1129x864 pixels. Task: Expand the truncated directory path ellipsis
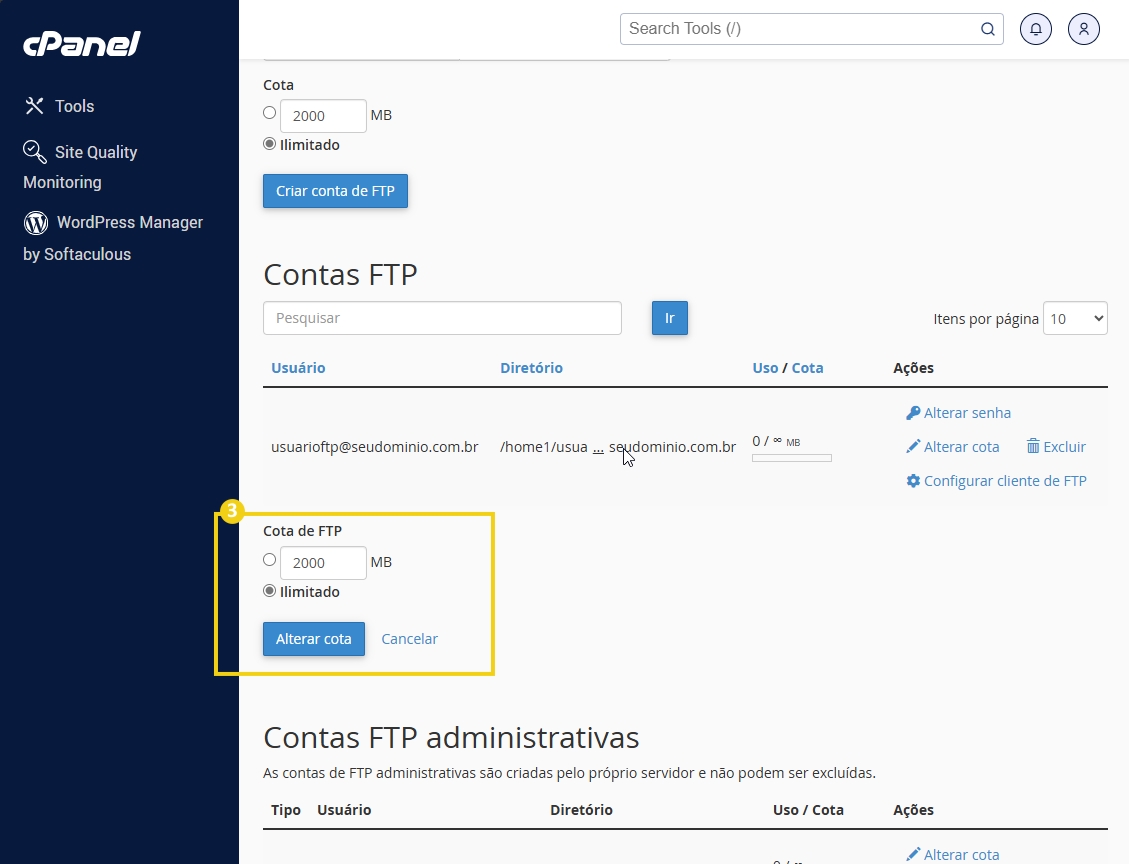(598, 448)
